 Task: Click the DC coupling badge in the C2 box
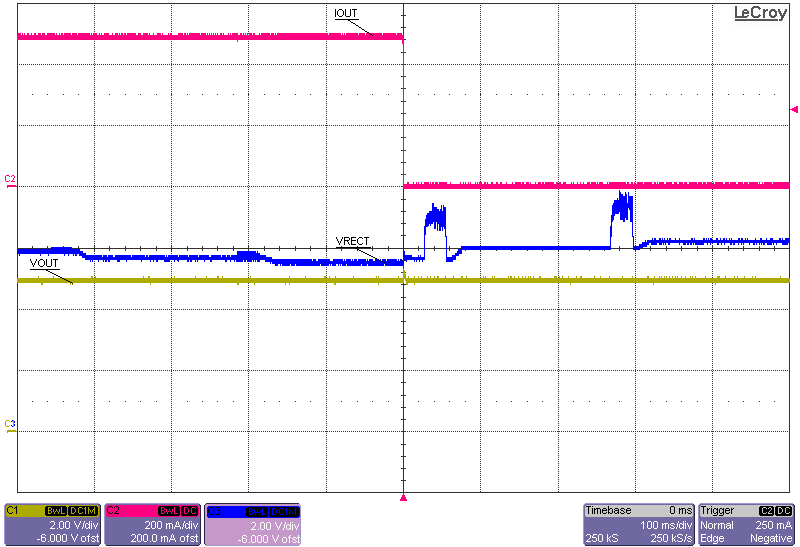click(189, 511)
